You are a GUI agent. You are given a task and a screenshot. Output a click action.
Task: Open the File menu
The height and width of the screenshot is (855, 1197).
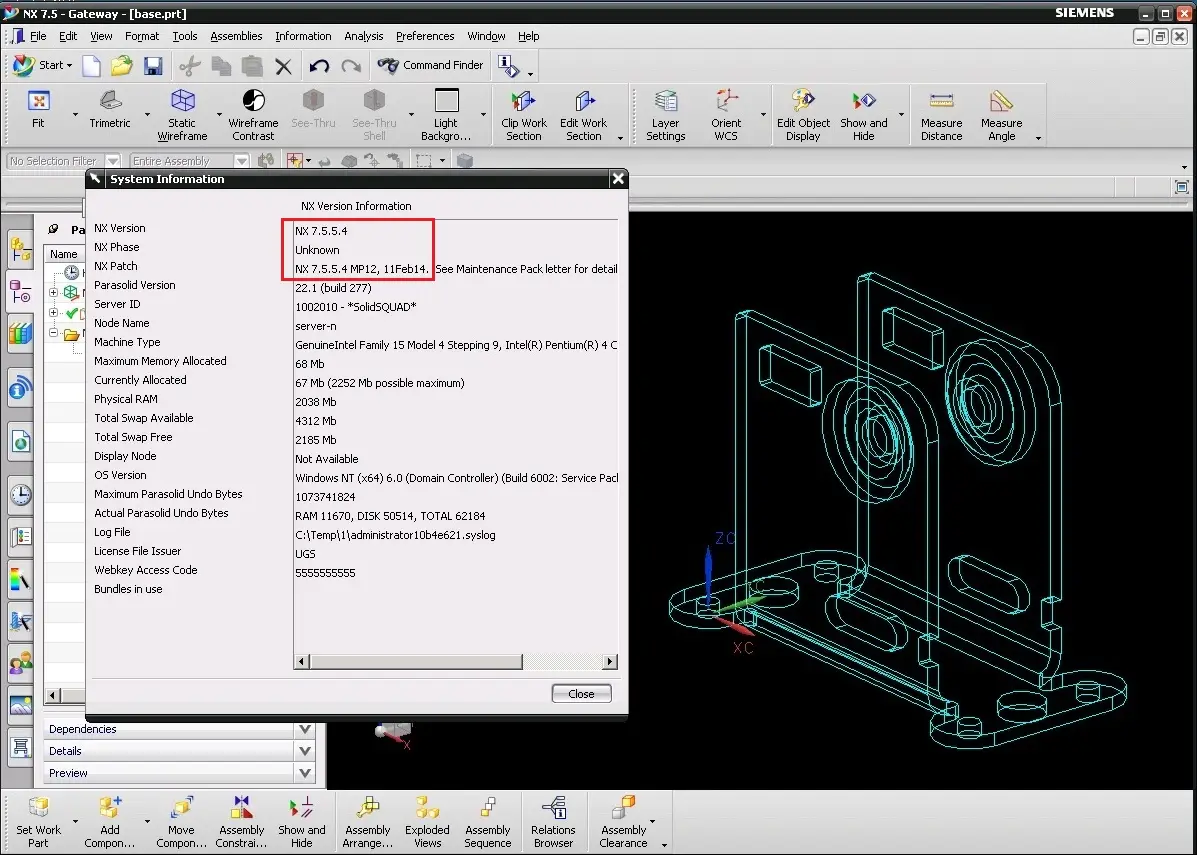click(x=37, y=36)
